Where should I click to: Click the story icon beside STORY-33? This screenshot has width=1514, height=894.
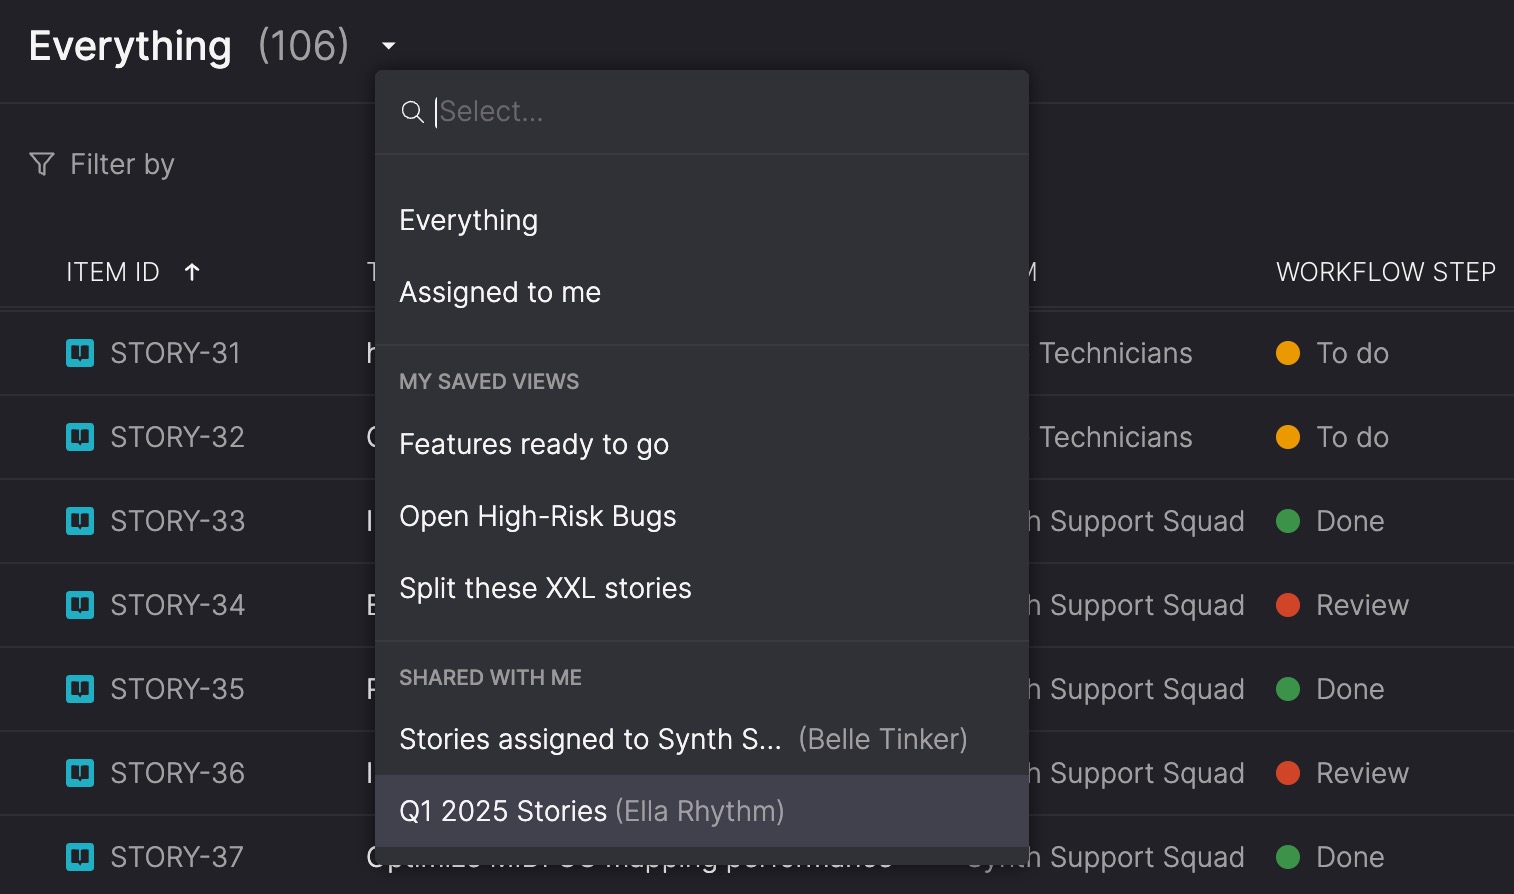(x=80, y=521)
